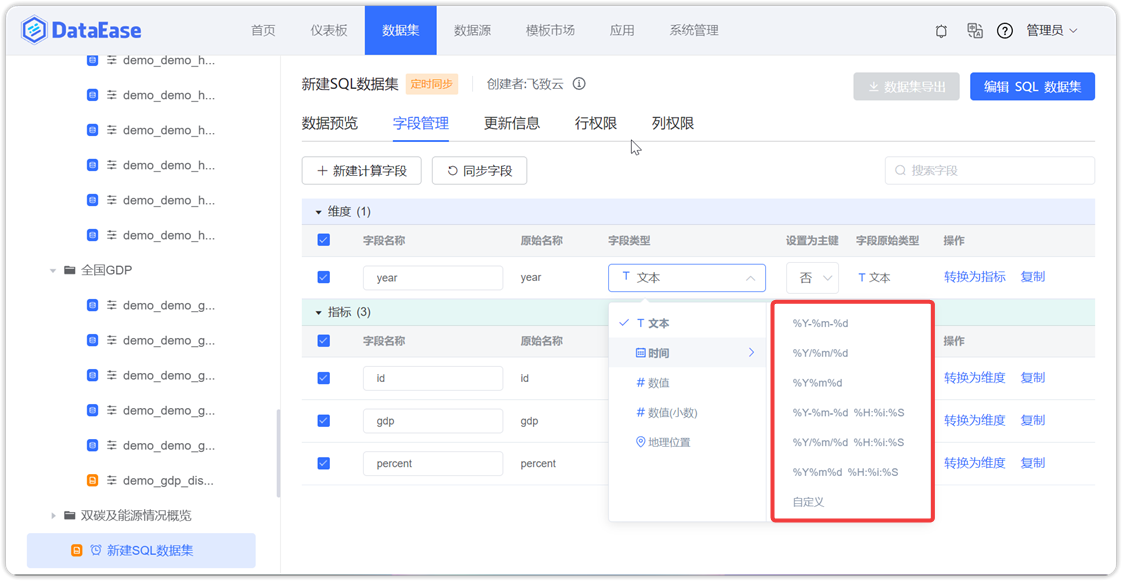Viewport: 1122px width, 581px height.
Task: Click the sidebar vertical scrollbar
Action: coord(278,454)
